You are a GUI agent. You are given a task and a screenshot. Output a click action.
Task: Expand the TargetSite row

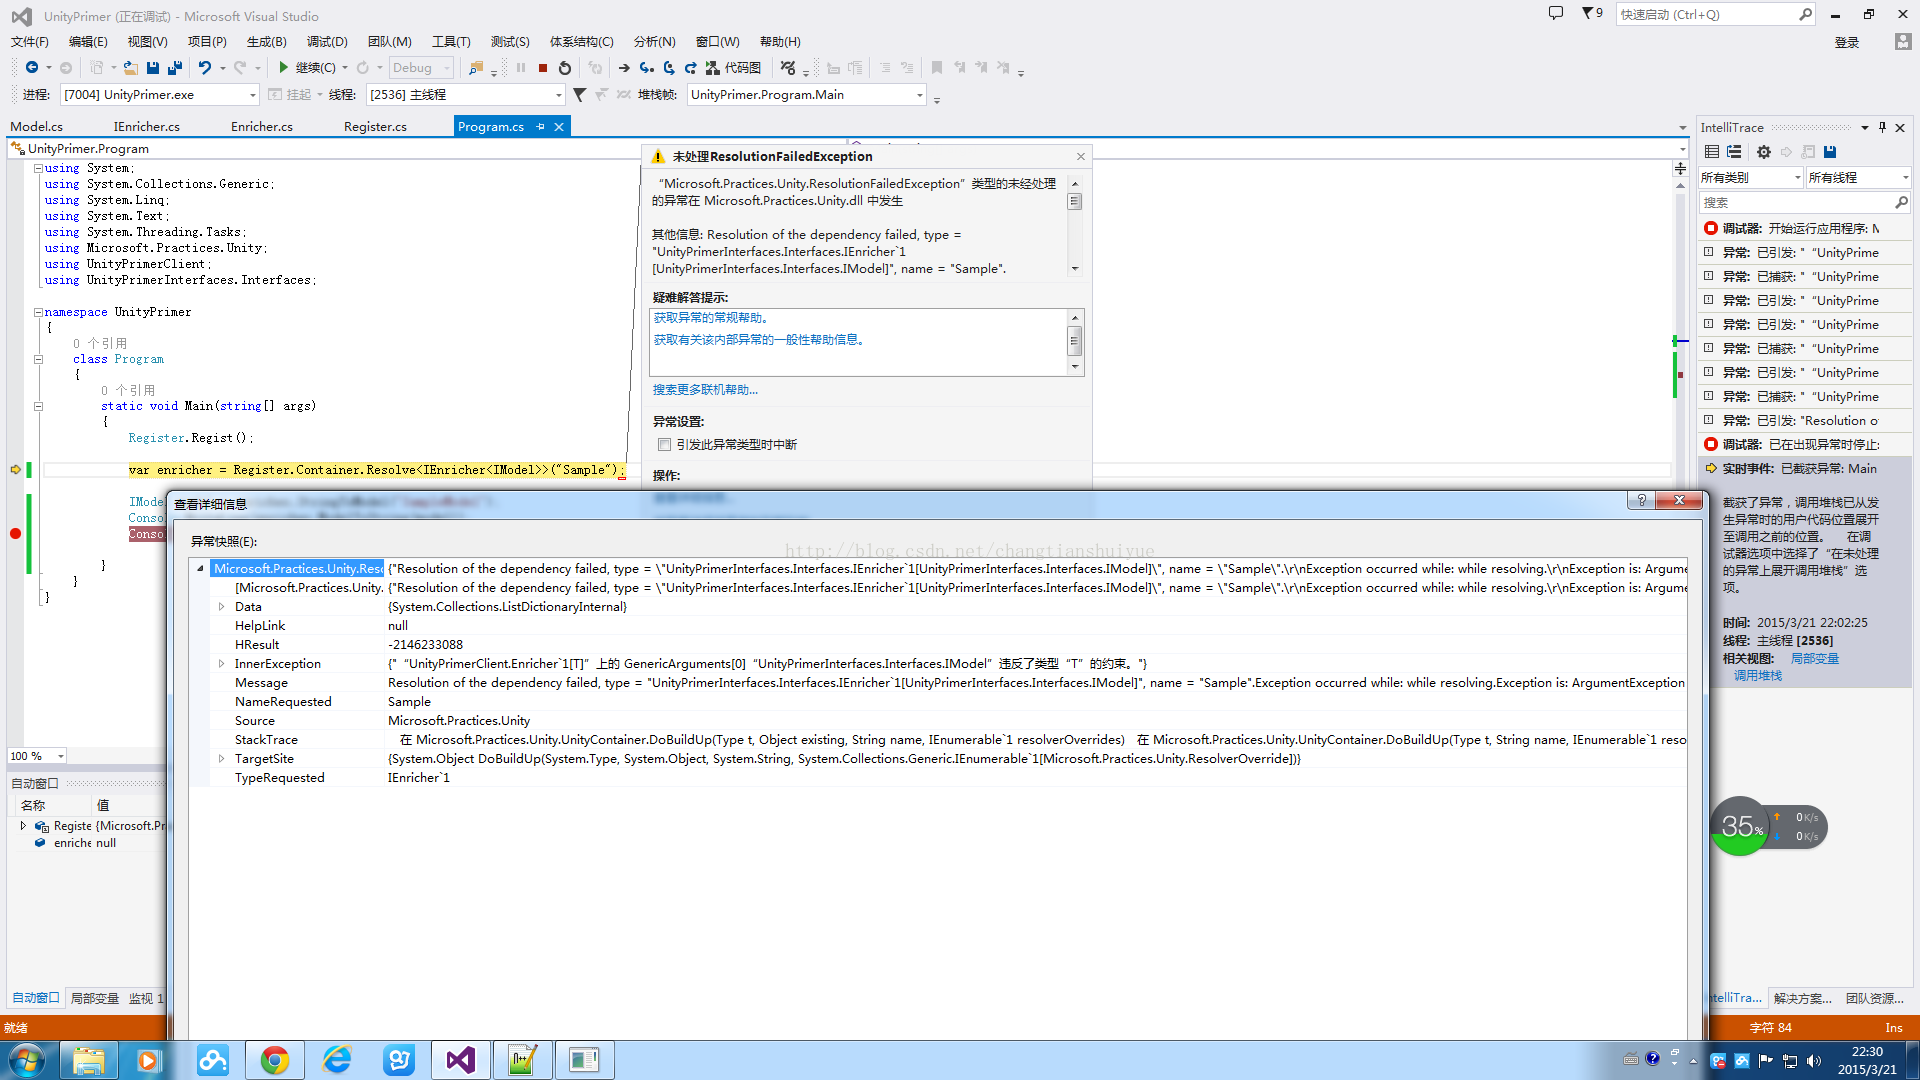coord(221,758)
